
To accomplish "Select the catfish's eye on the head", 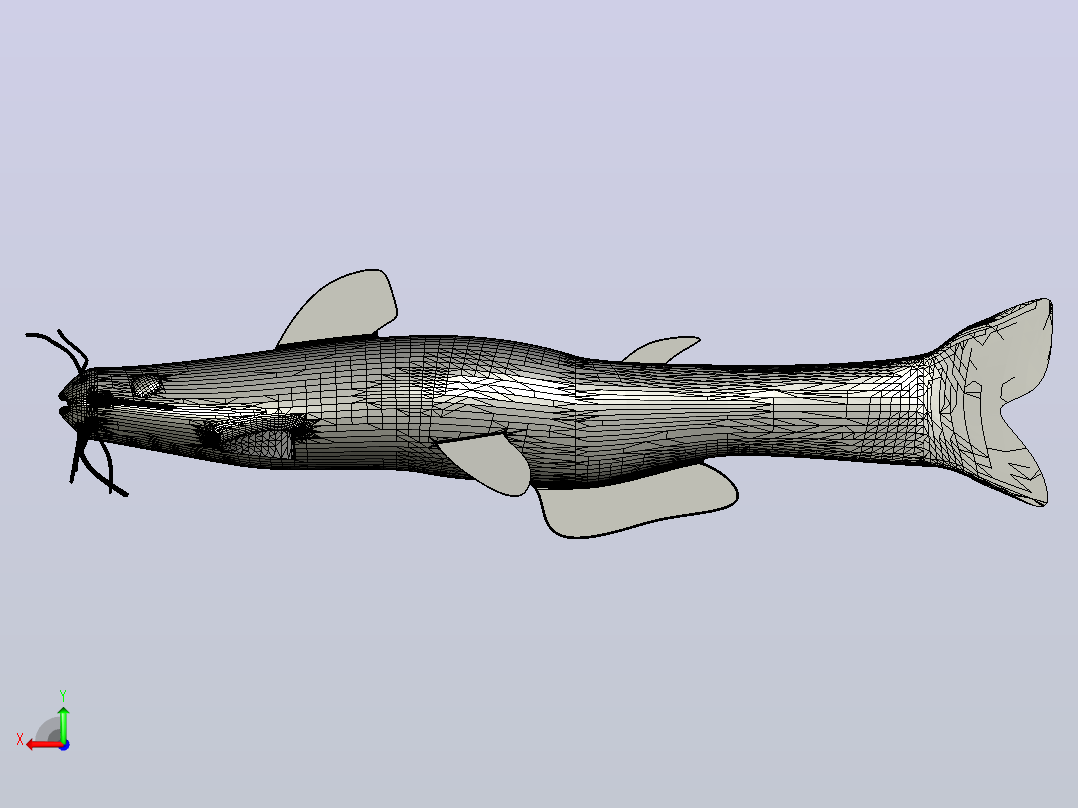I will (147, 385).
